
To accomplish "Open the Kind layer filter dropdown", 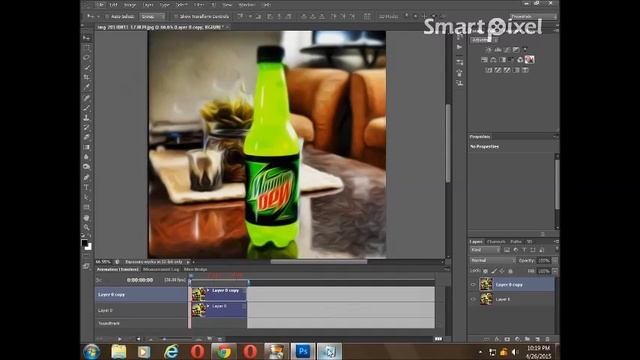I will pyautogui.click(x=485, y=250).
